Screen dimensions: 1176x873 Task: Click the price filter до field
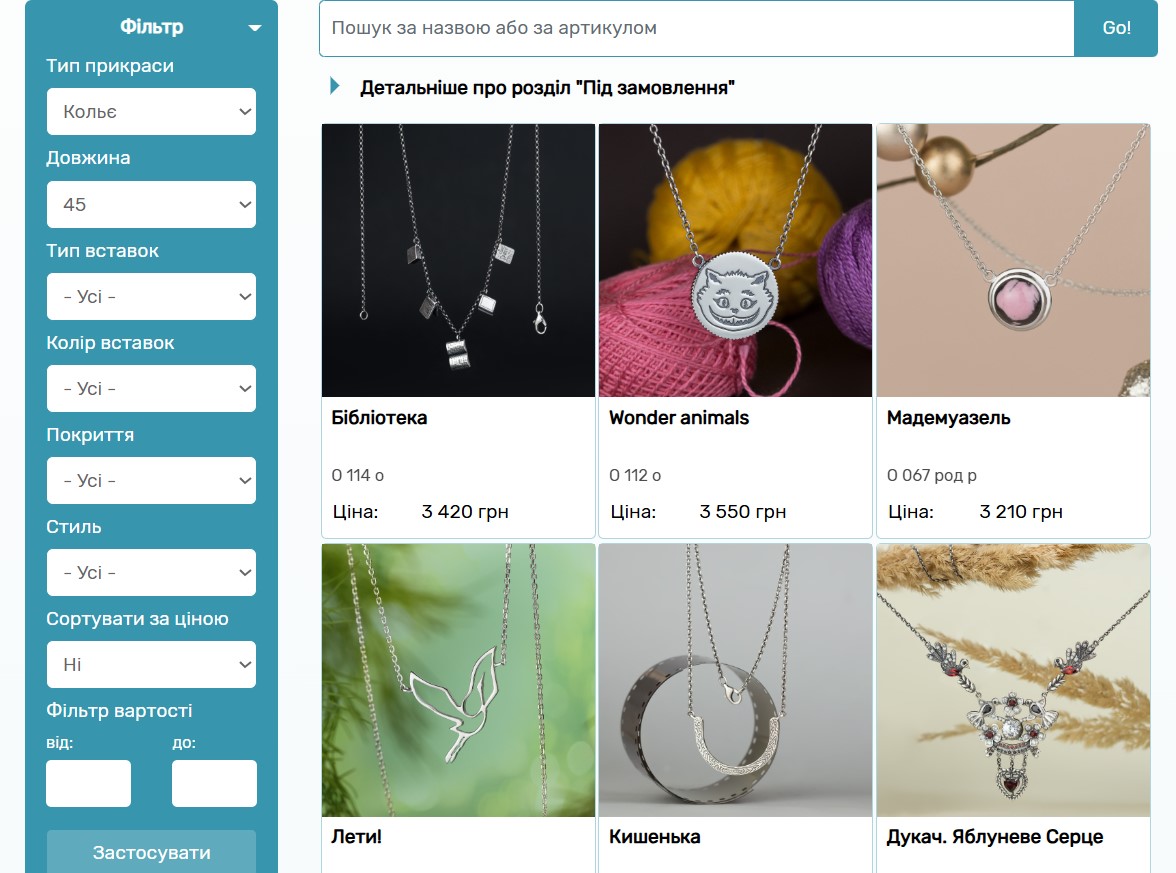pyautogui.click(x=214, y=784)
